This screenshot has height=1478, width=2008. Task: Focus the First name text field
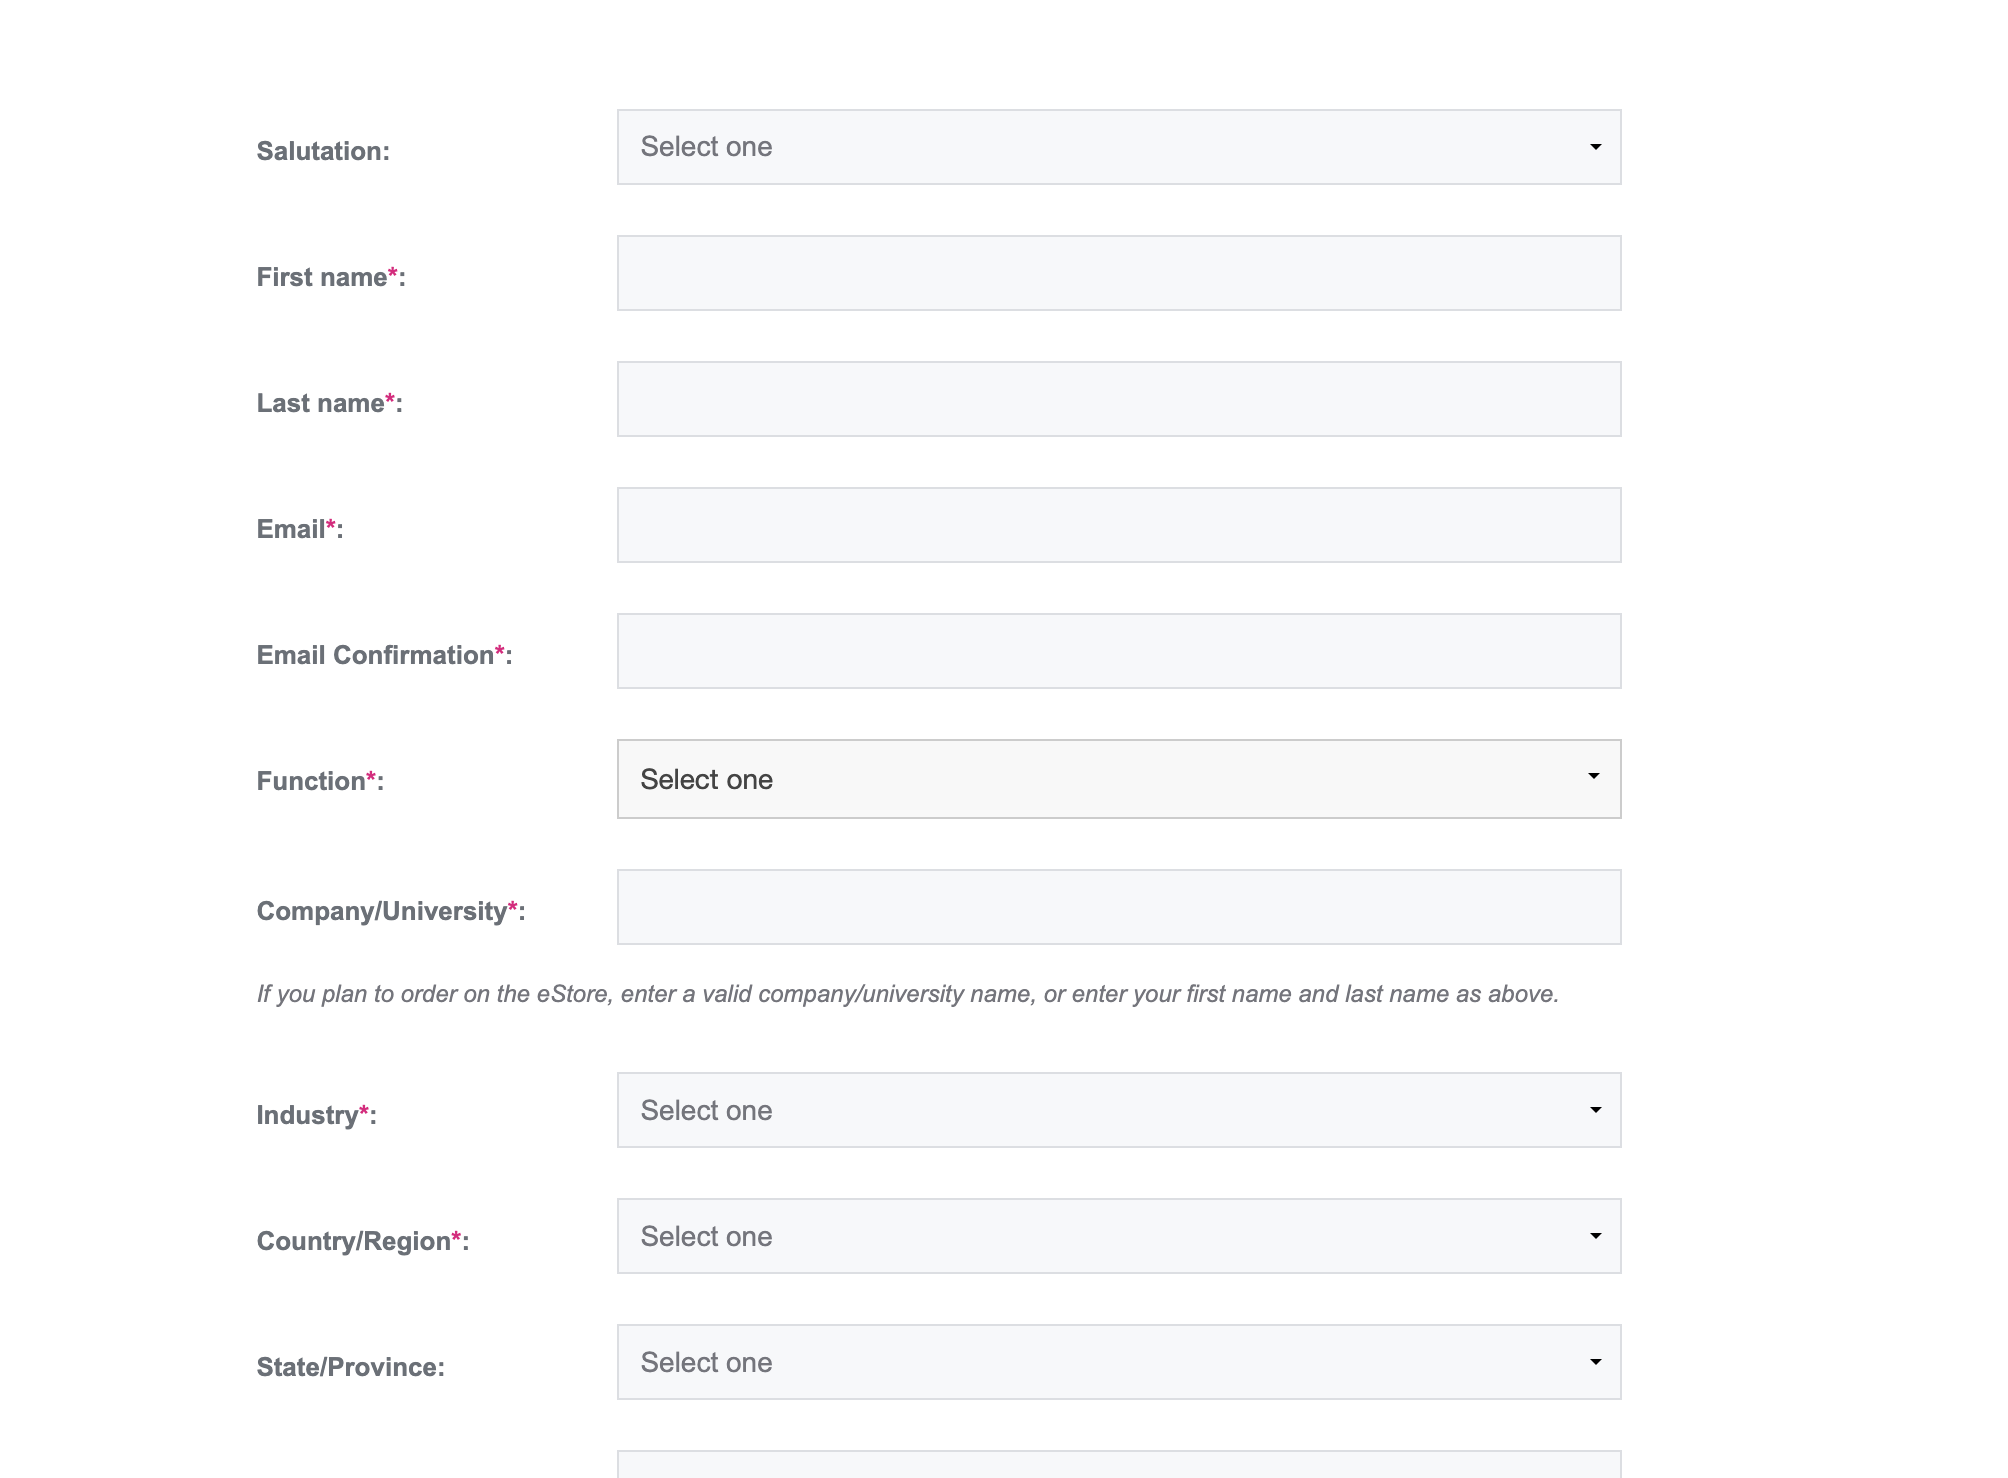tap(1118, 273)
